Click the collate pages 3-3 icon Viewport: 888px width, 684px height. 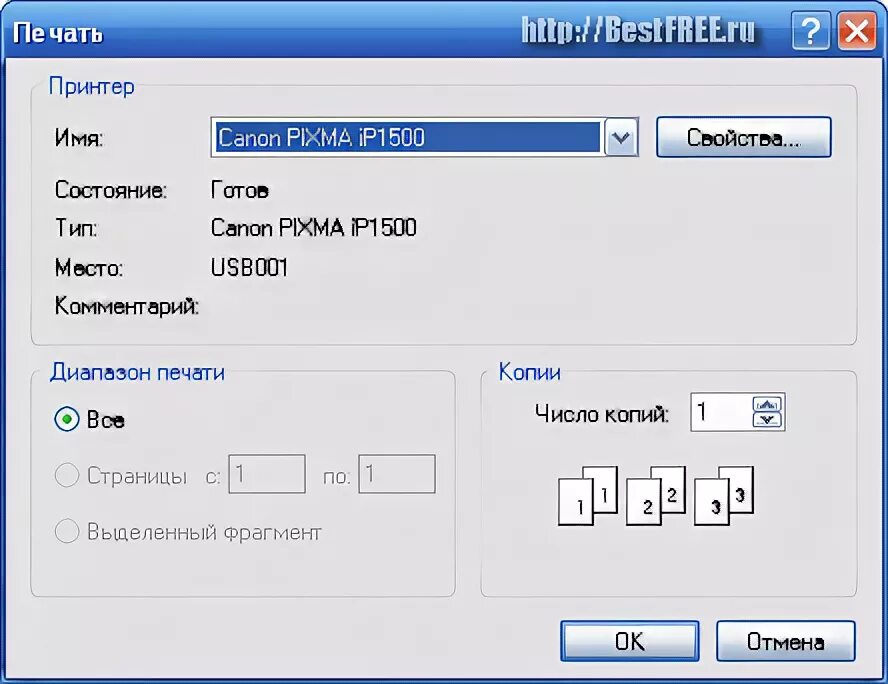724,495
